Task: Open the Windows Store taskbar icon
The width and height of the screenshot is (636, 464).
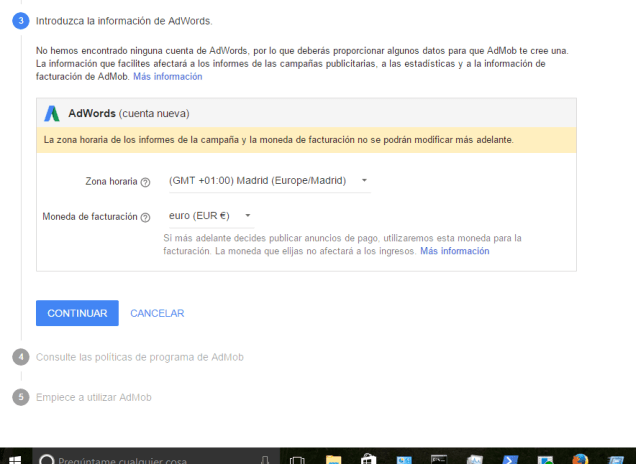Action: pos(367,459)
